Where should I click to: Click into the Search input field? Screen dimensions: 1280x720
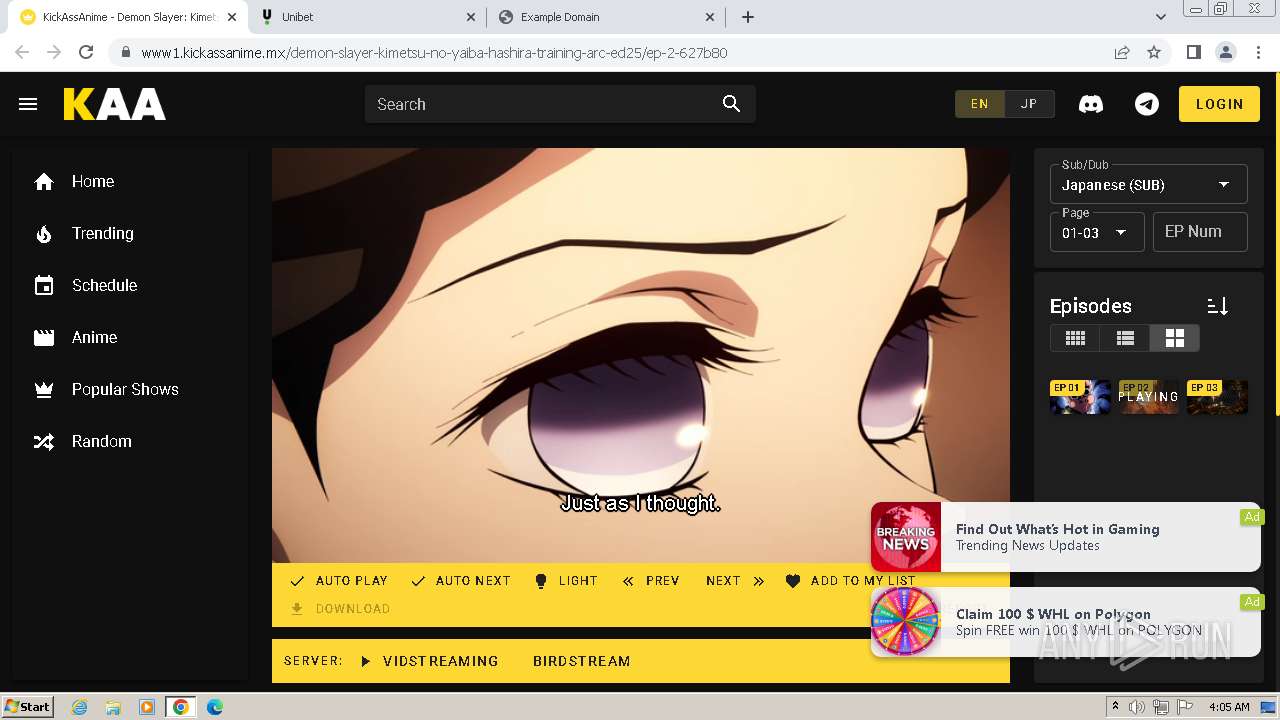pos(545,104)
